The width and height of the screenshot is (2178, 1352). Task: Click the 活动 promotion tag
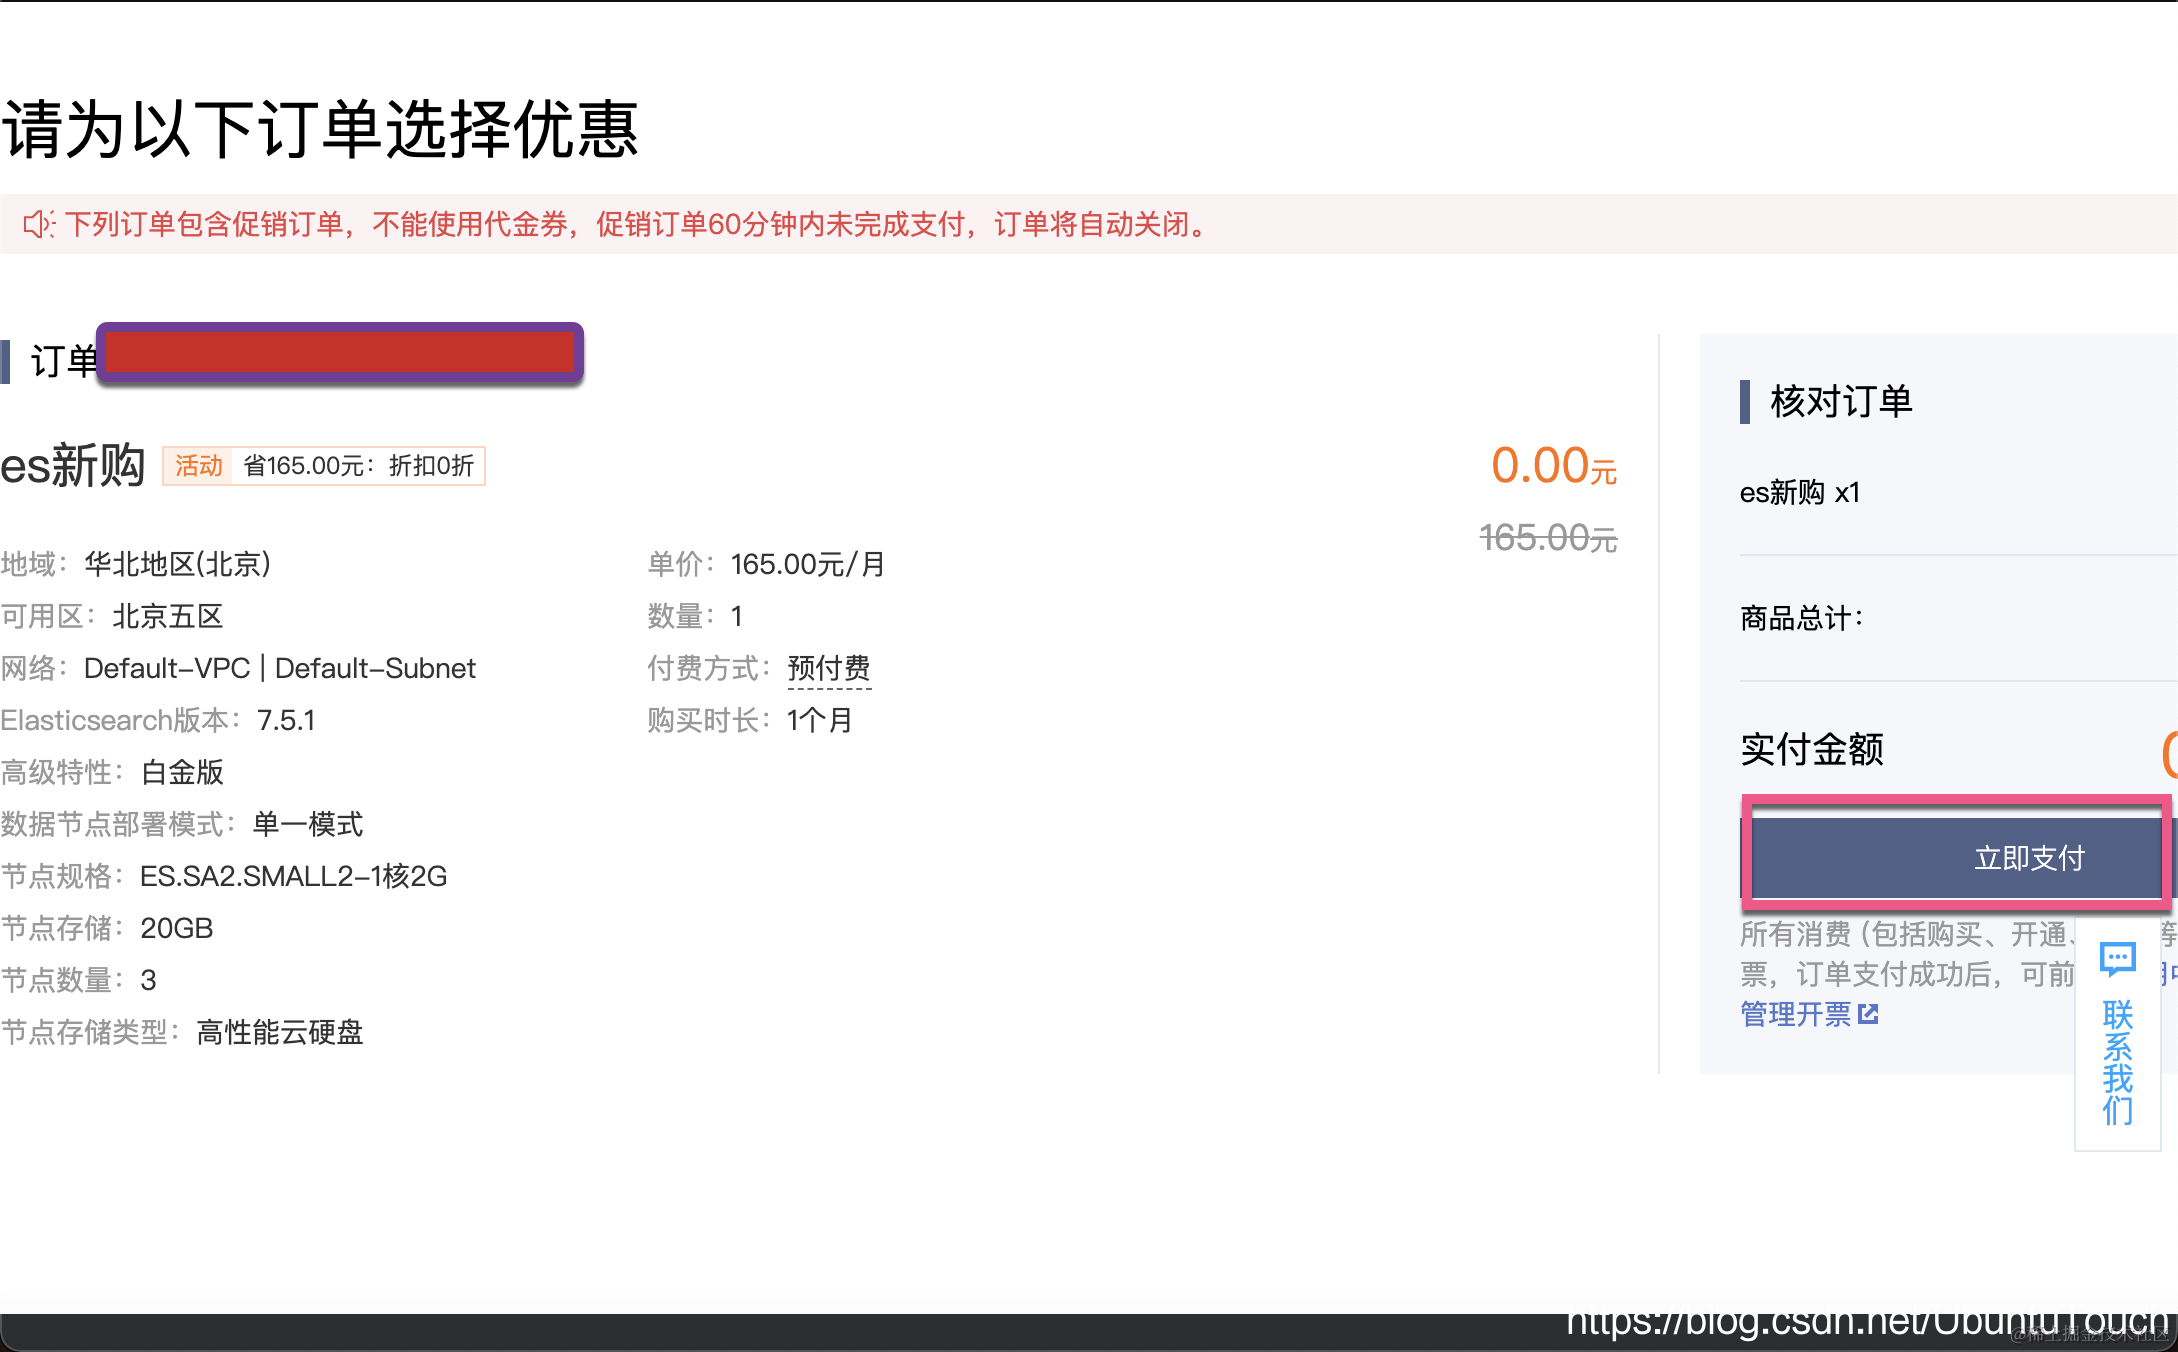(x=198, y=466)
